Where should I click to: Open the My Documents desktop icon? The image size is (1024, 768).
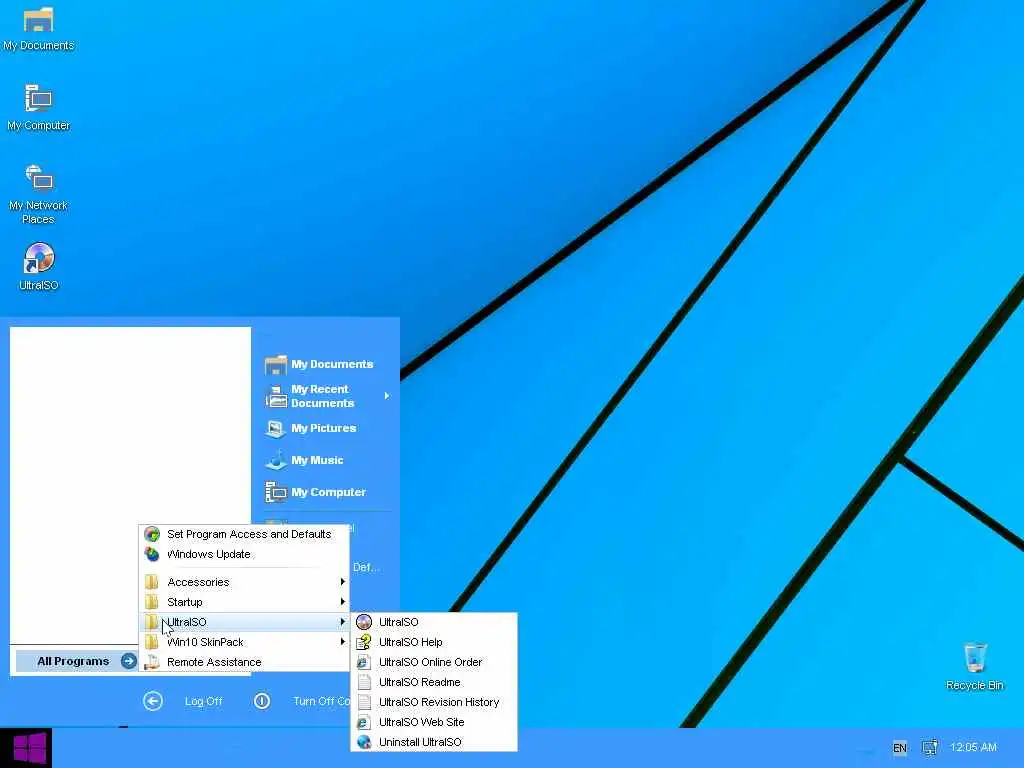(38, 29)
